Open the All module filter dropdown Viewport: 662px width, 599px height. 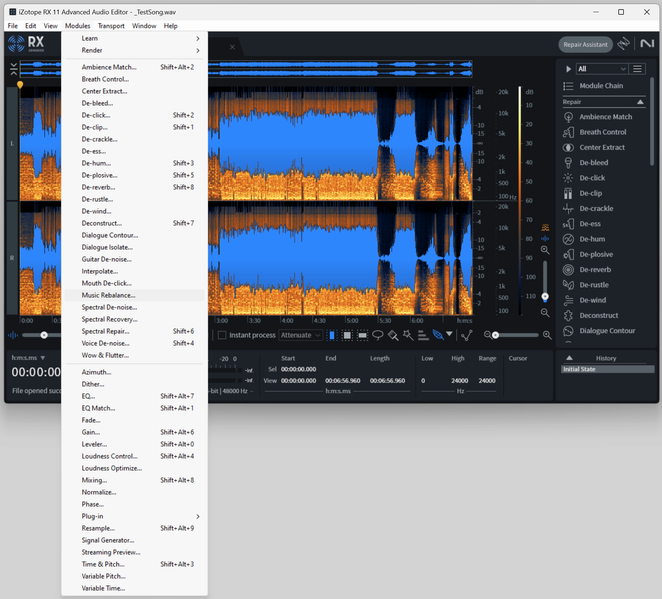click(x=601, y=69)
